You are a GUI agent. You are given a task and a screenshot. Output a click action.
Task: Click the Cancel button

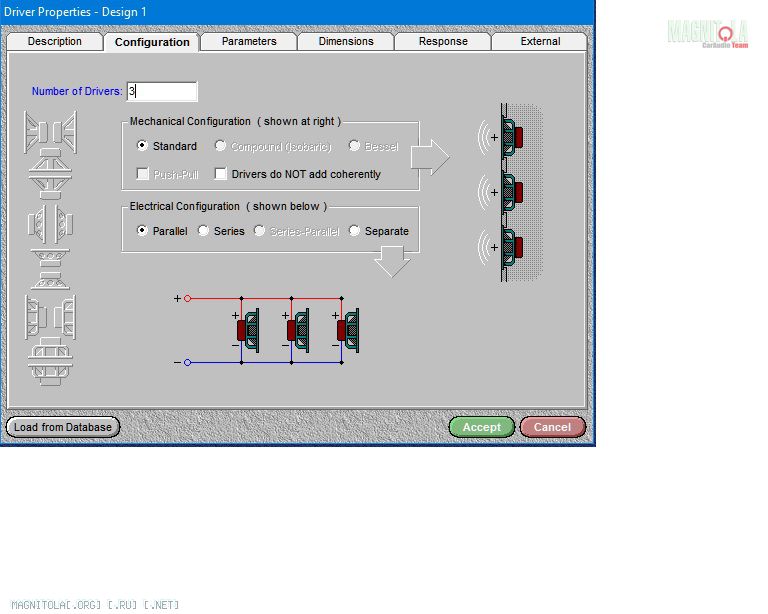click(x=552, y=427)
